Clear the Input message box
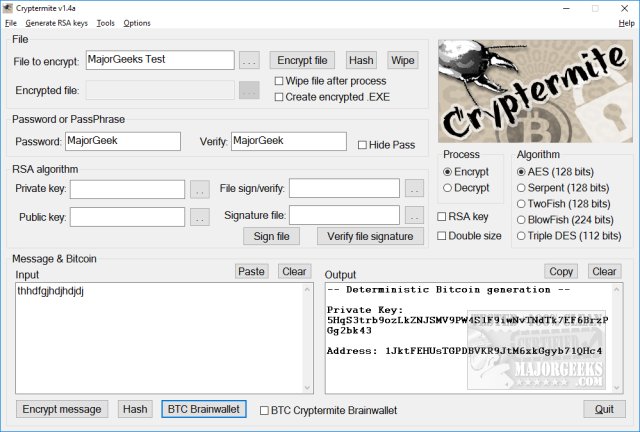This screenshot has width=640, height=432. 294,272
